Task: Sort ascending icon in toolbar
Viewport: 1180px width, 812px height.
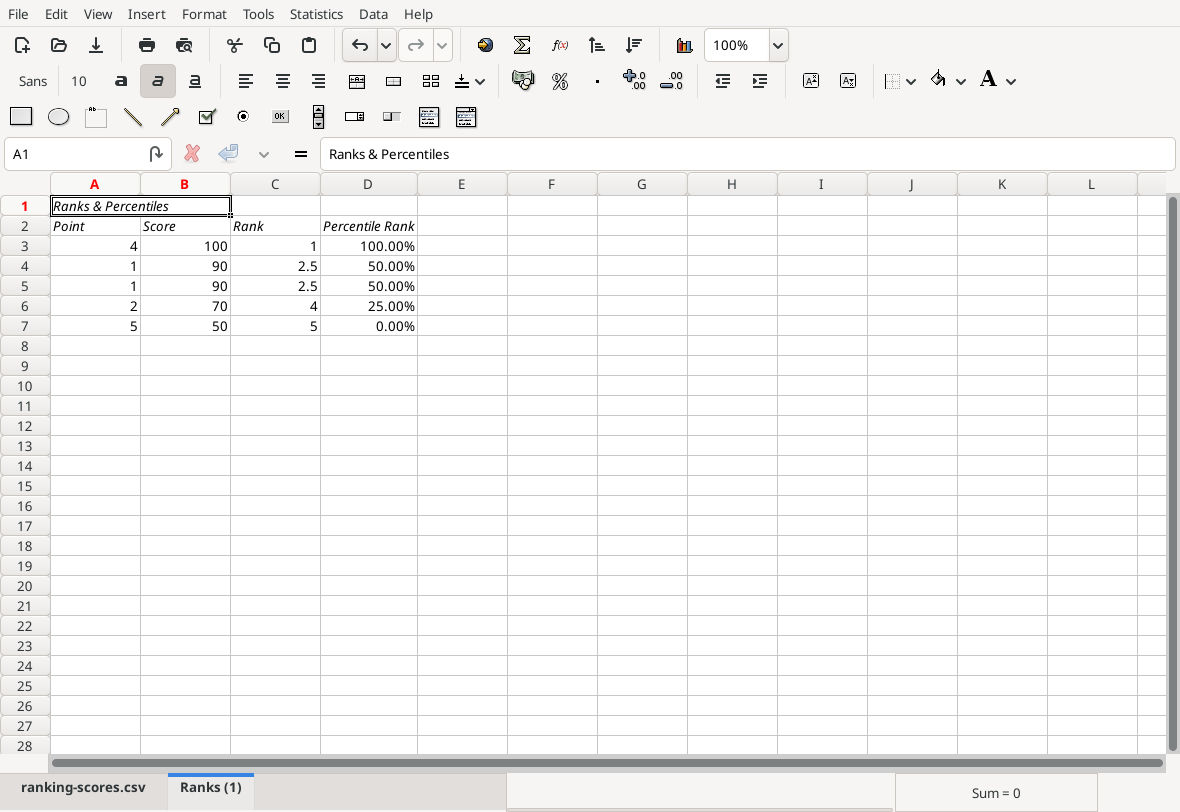Action: 597,45
